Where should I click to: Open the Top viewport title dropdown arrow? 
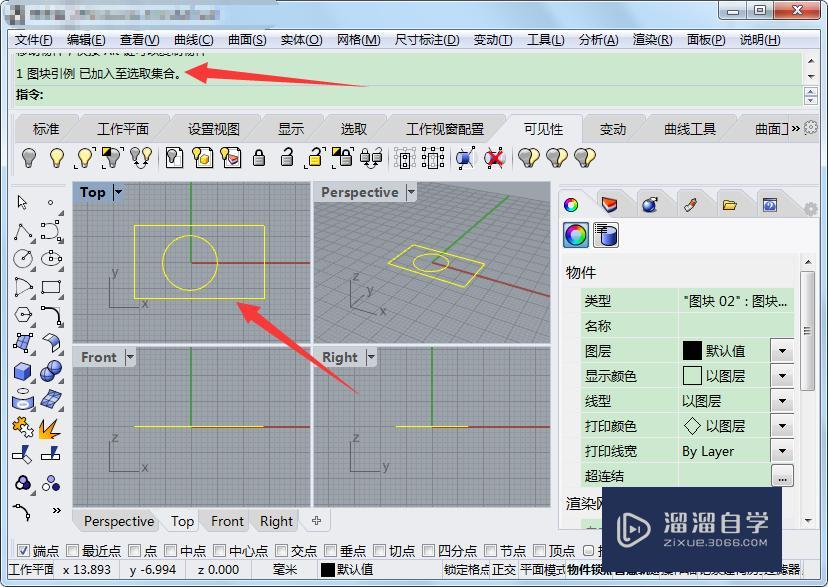pos(118,192)
